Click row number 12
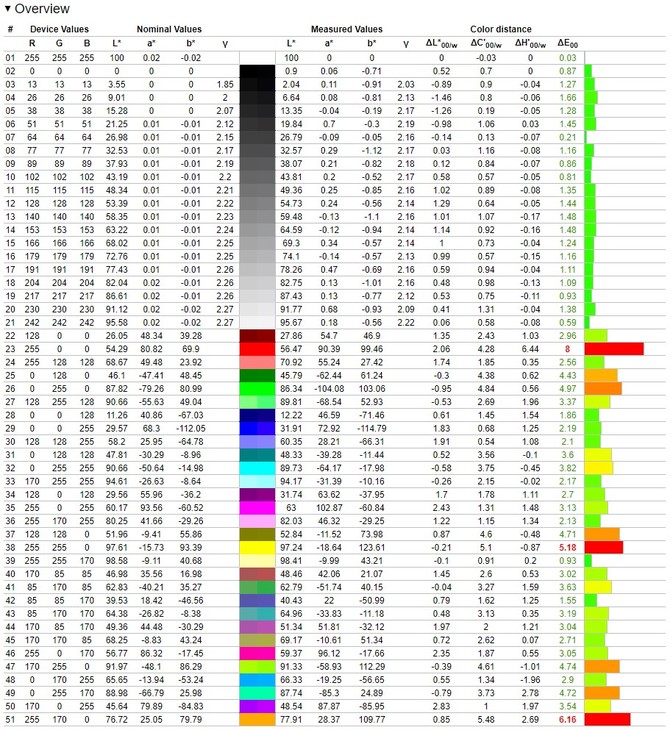 [x=10, y=203]
